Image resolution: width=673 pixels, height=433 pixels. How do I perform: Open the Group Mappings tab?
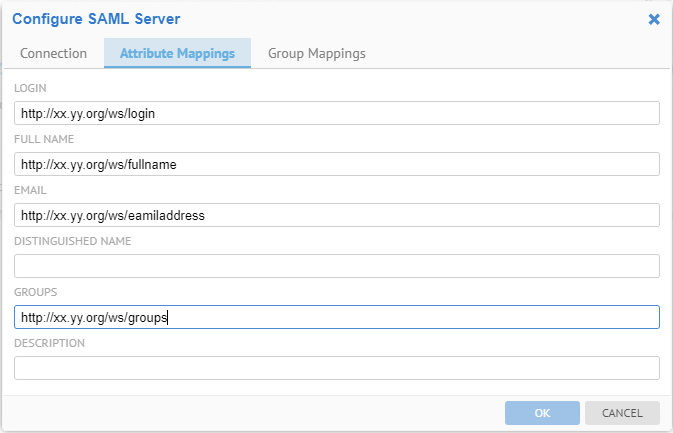(x=316, y=54)
